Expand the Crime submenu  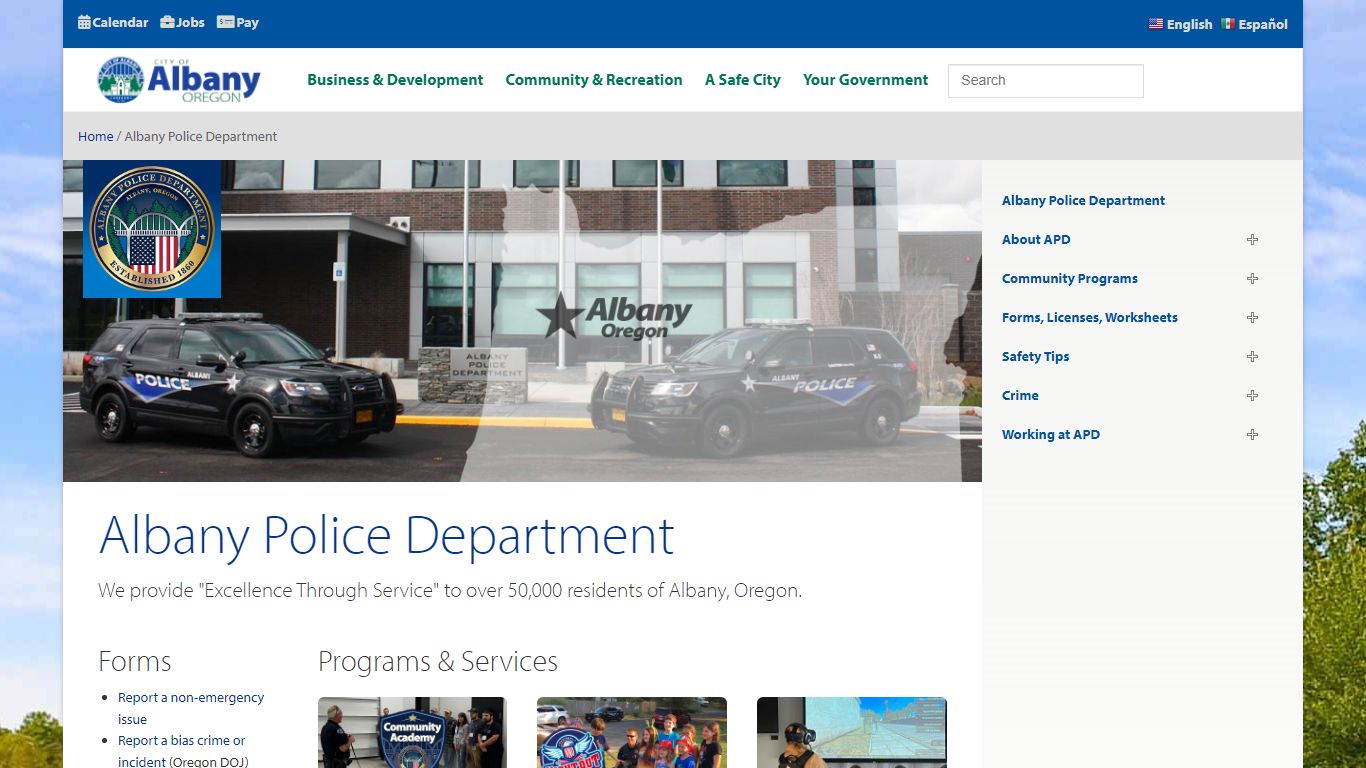(x=1252, y=396)
